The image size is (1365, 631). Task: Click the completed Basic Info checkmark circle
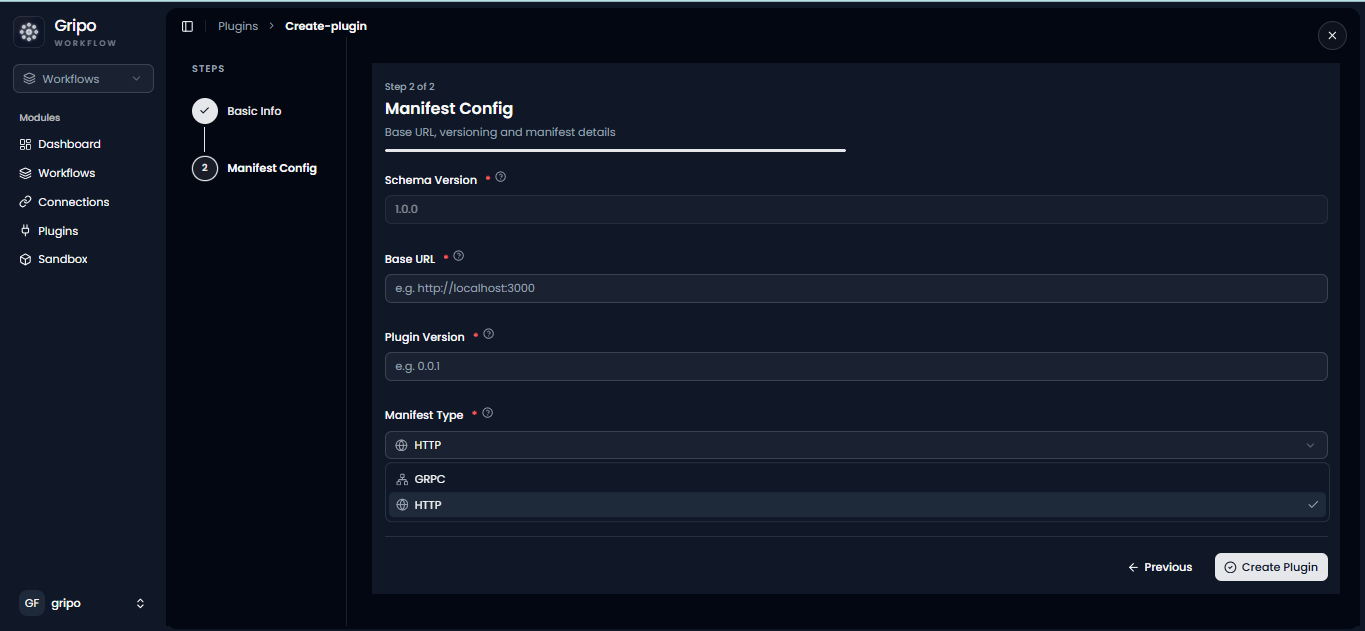click(205, 111)
